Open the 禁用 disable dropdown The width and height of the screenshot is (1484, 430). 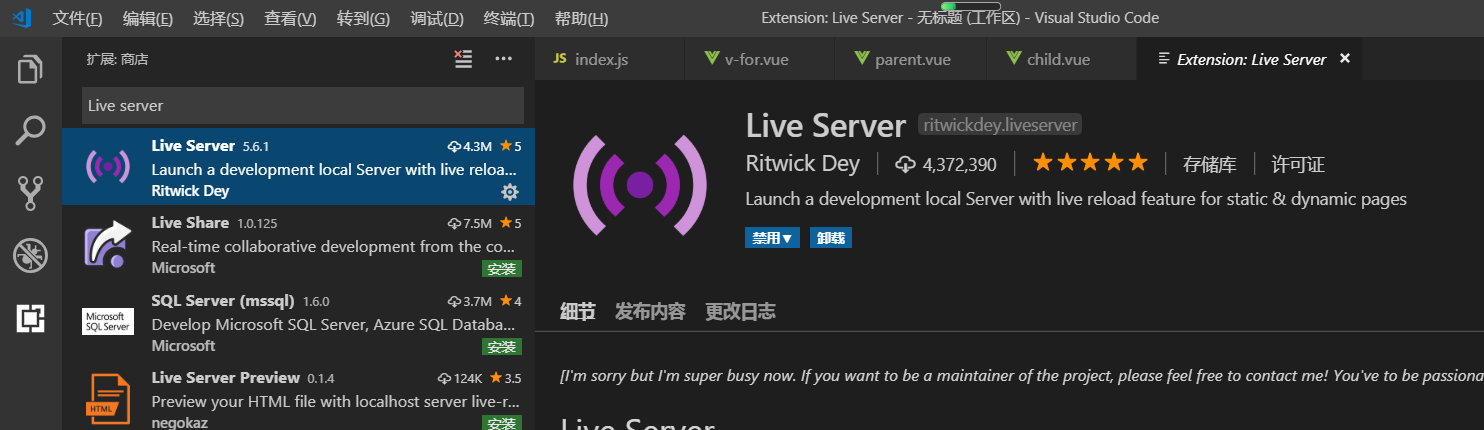coord(772,238)
